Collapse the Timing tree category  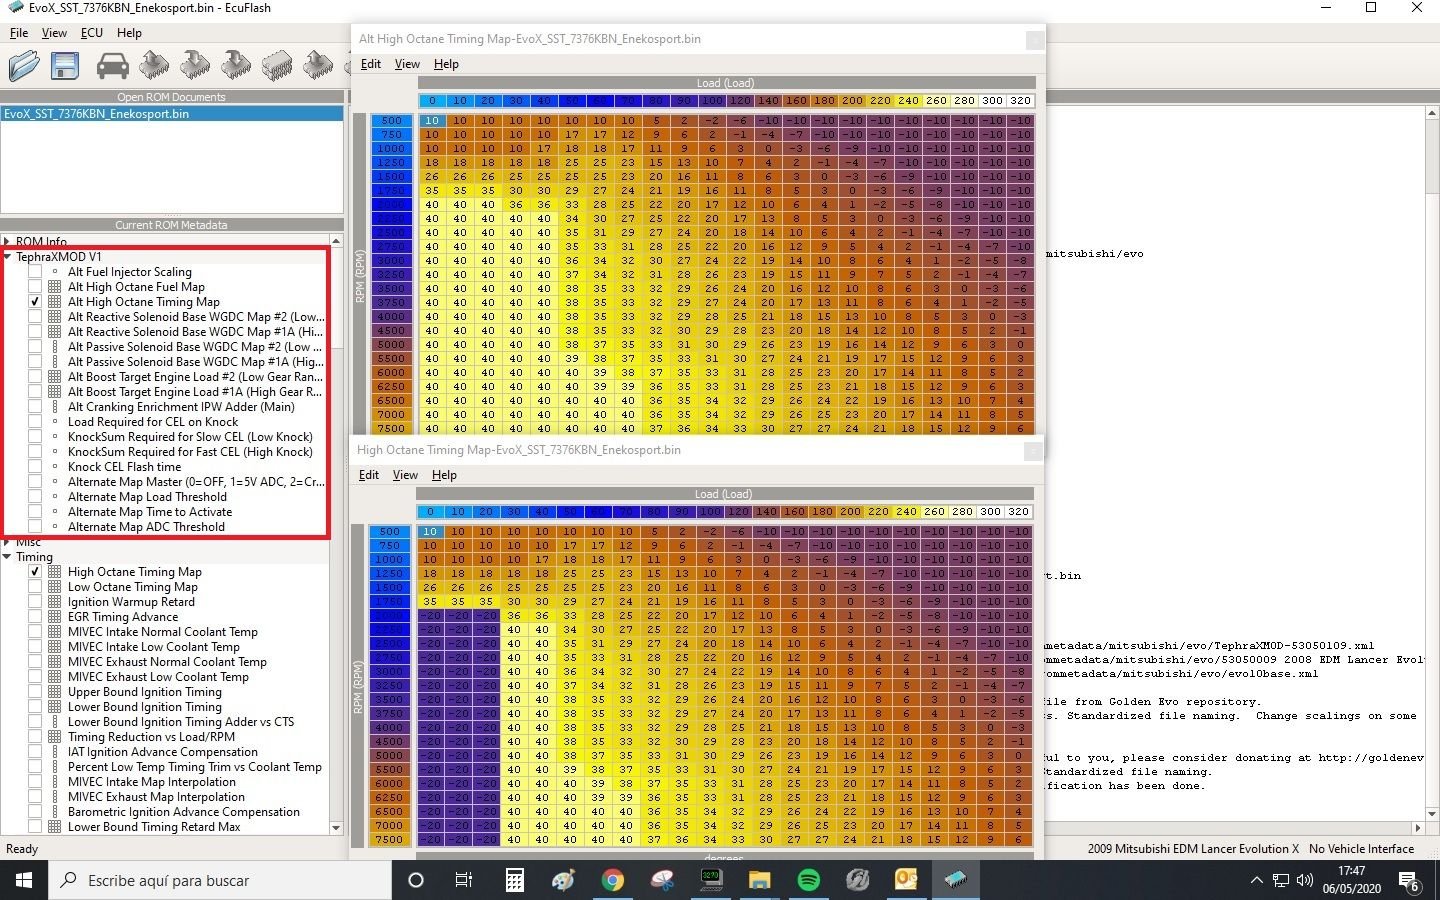click(8, 557)
